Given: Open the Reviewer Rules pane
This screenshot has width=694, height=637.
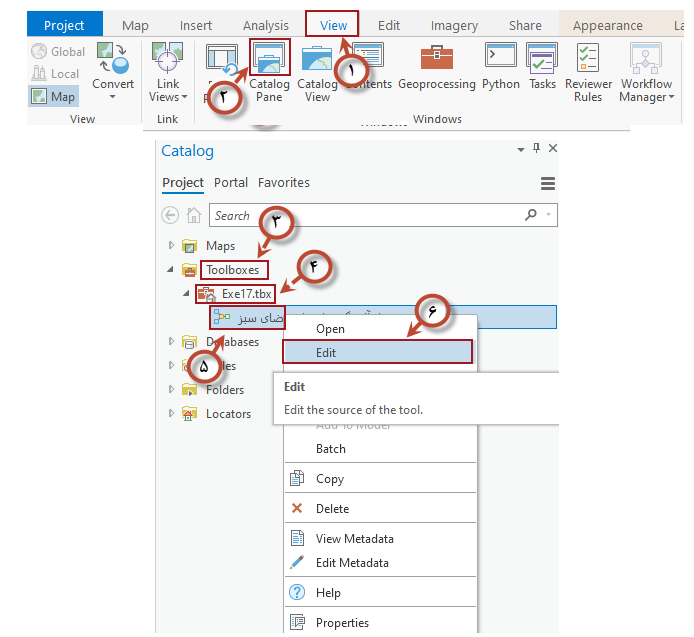Looking at the screenshot, I should point(588,60).
